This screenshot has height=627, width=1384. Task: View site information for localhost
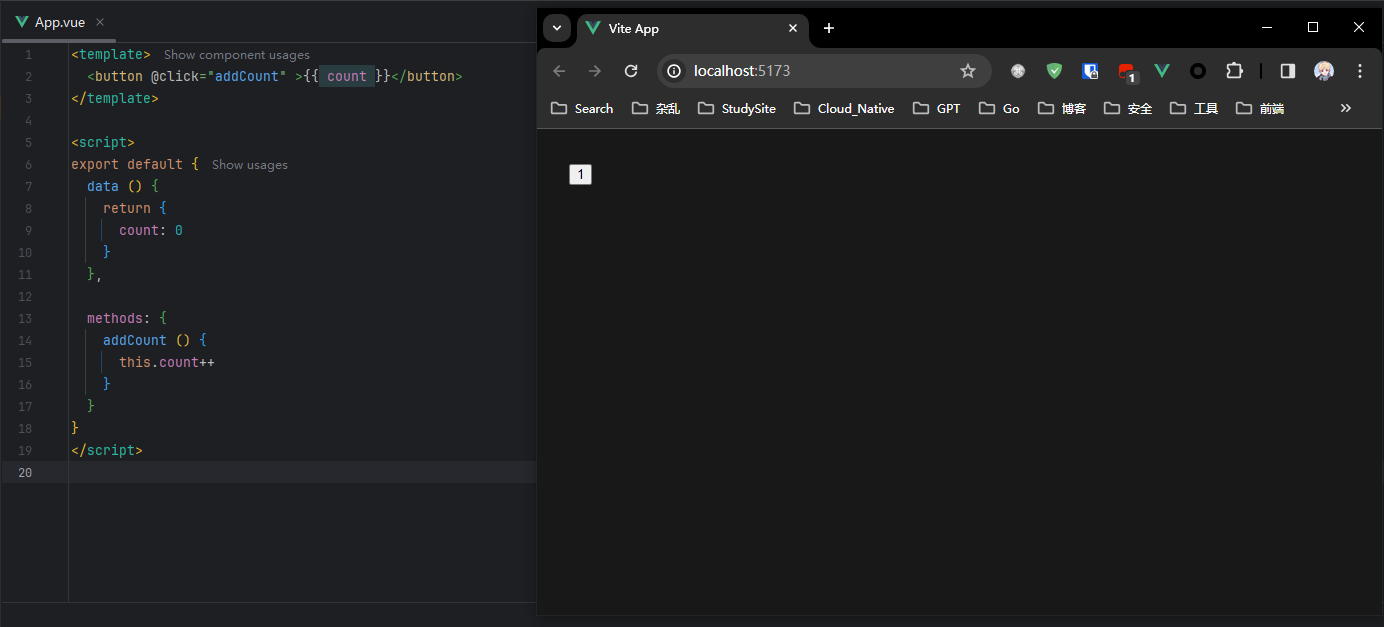[674, 71]
